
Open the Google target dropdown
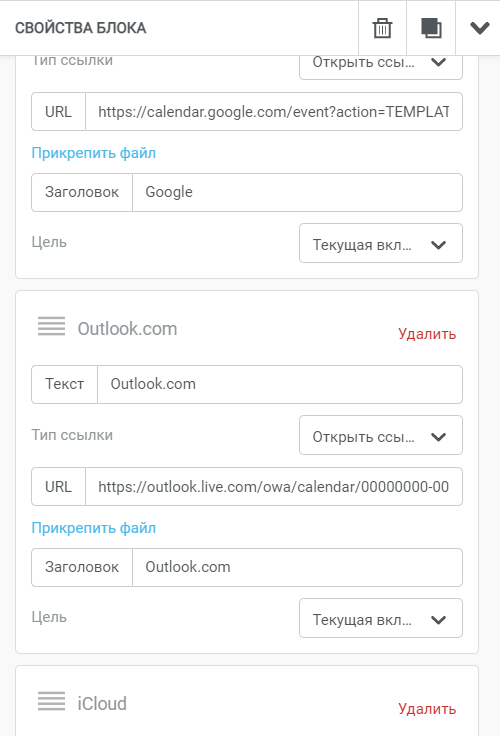pyautogui.click(x=381, y=243)
